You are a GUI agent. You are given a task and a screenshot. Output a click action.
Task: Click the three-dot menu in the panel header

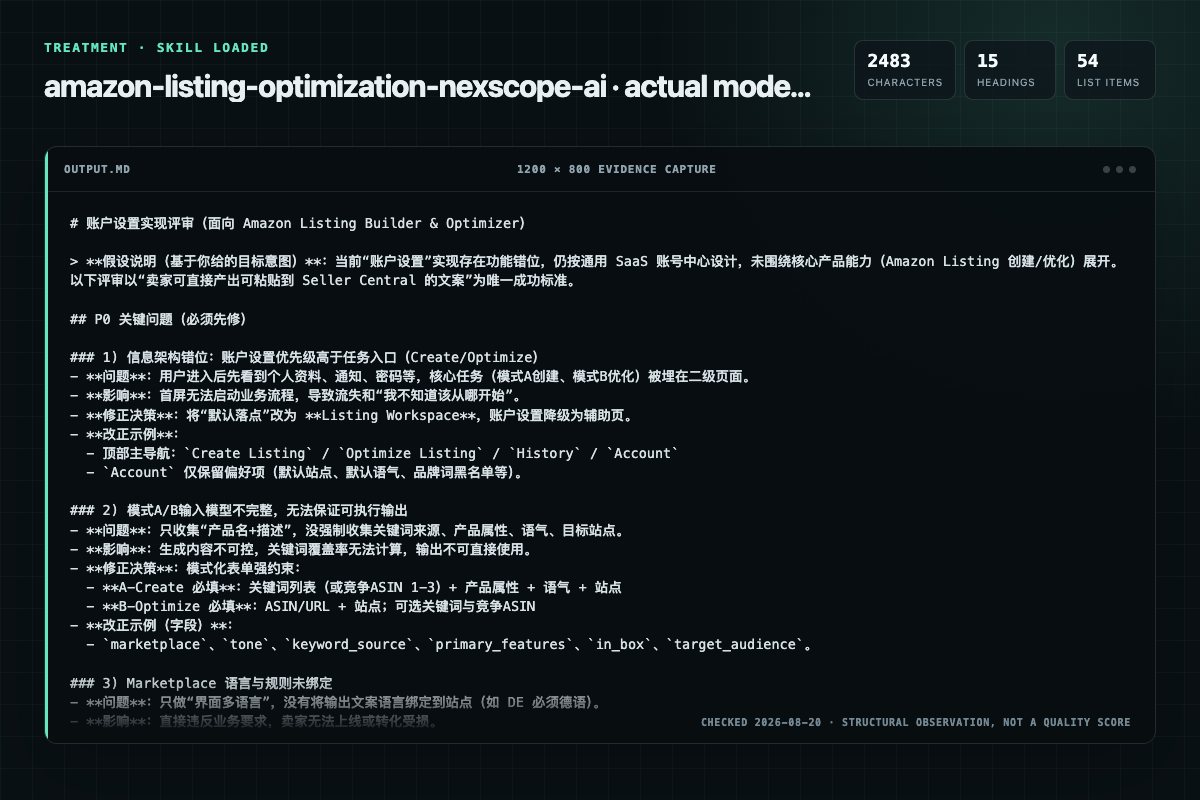[1119, 169]
